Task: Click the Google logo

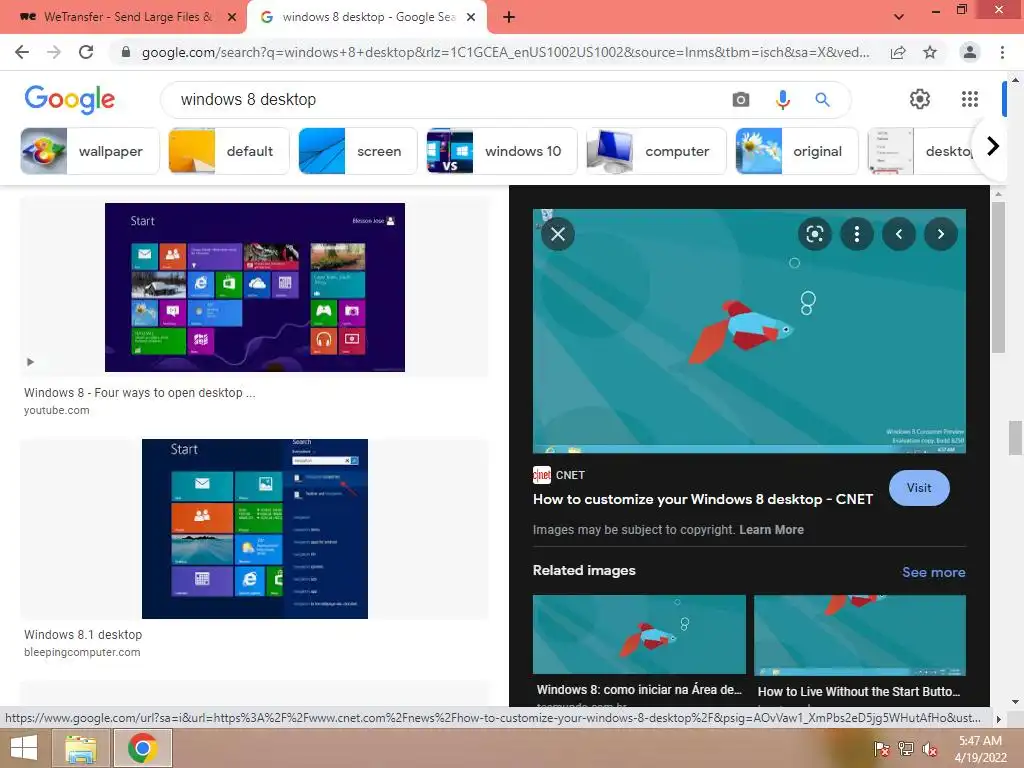Action: 70,99
